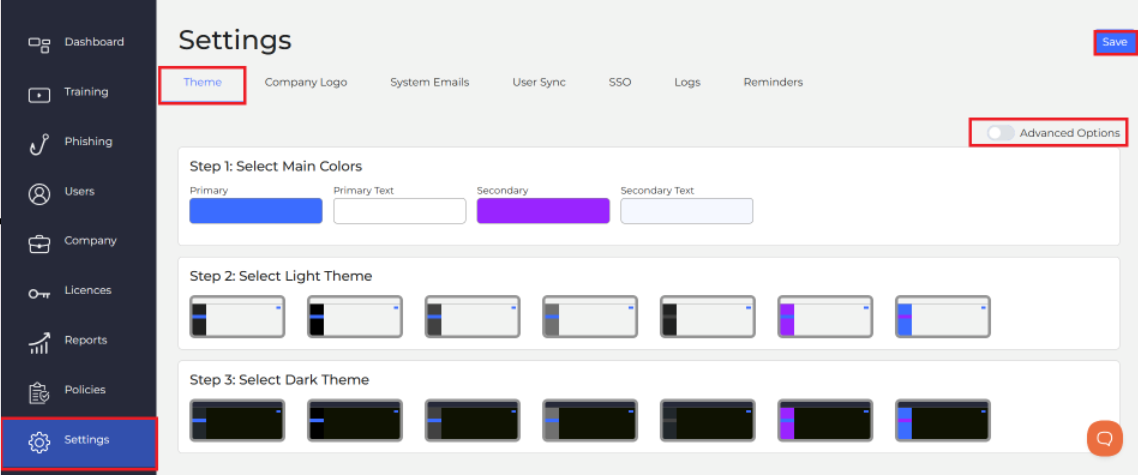Click the 'Step 3: Select Dark Theme' heading
The width and height of the screenshot is (1138, 475).
point(279,379)
